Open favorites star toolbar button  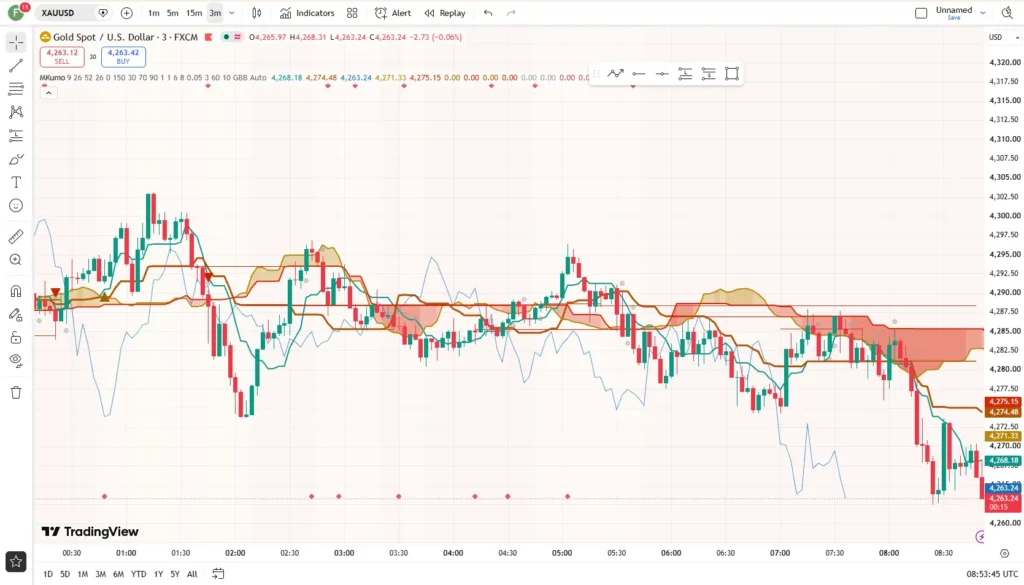click(x=16, y=561)
